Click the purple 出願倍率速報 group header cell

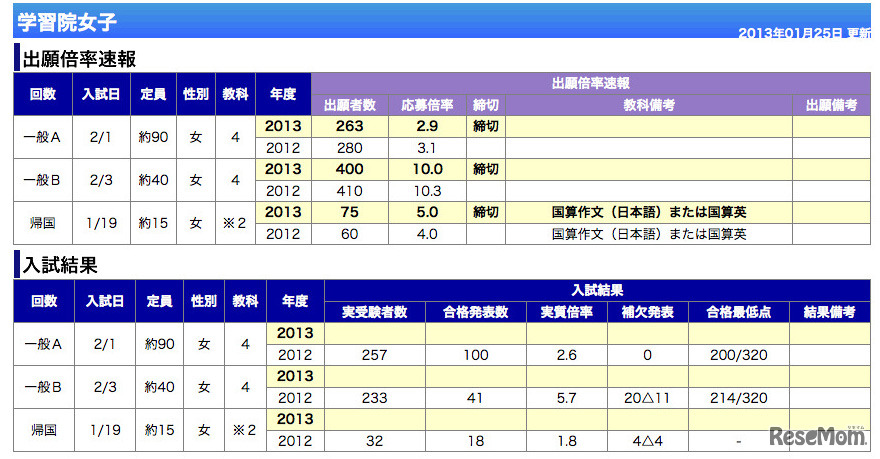(590, 83)
